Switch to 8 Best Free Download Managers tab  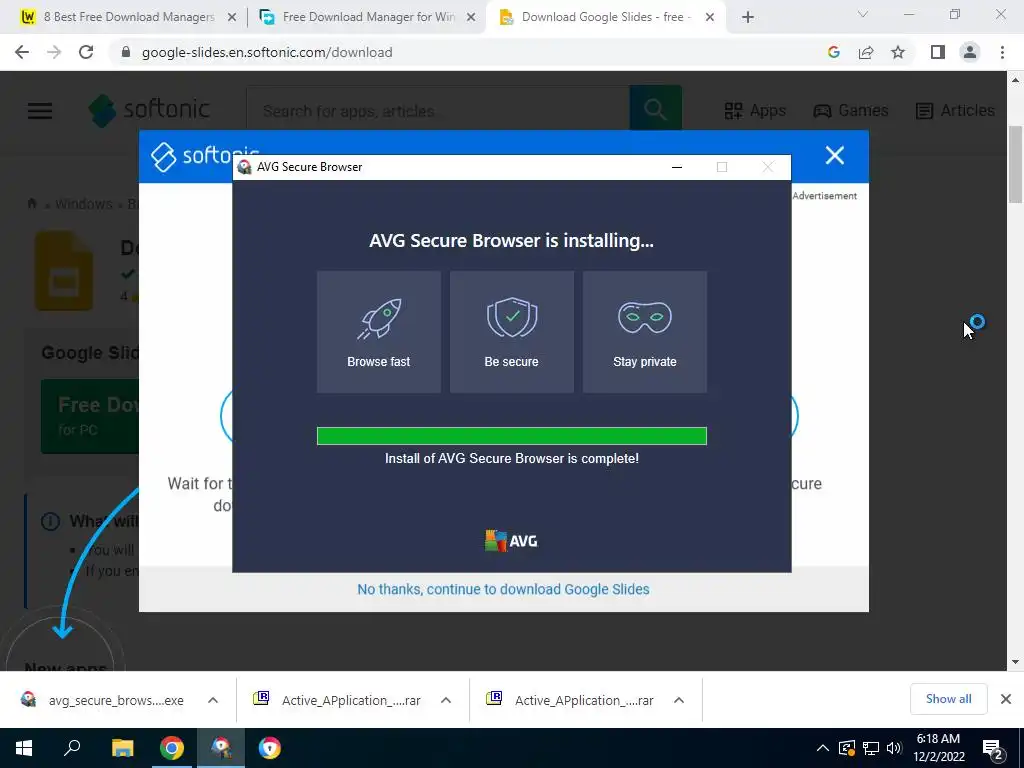(120, 18)
